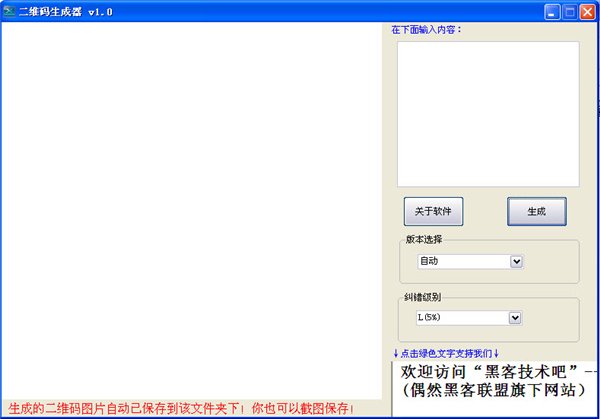The height and width of the screenshot is (419, 600).
Task: Click the red notice 生成的二维码图片自动已保存
Action: [181, 409]
